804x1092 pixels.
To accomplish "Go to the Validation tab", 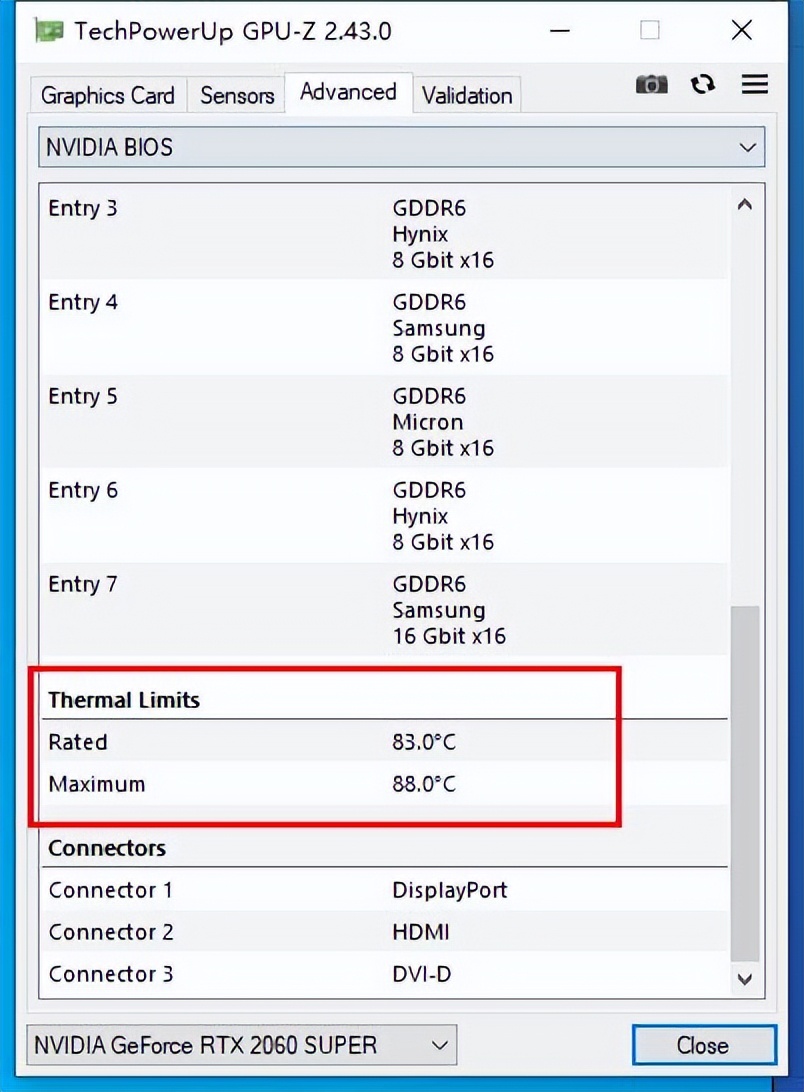I will pyautogui.click(x=467, y=95).
